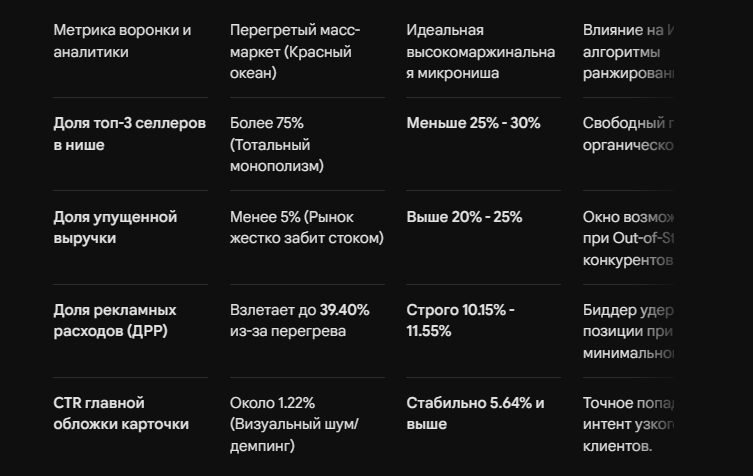Viewport: 753px width, 476px height.
Task: Click the 'Стабильно 5.64% и выше' cell
Action: tap(475, 414)
